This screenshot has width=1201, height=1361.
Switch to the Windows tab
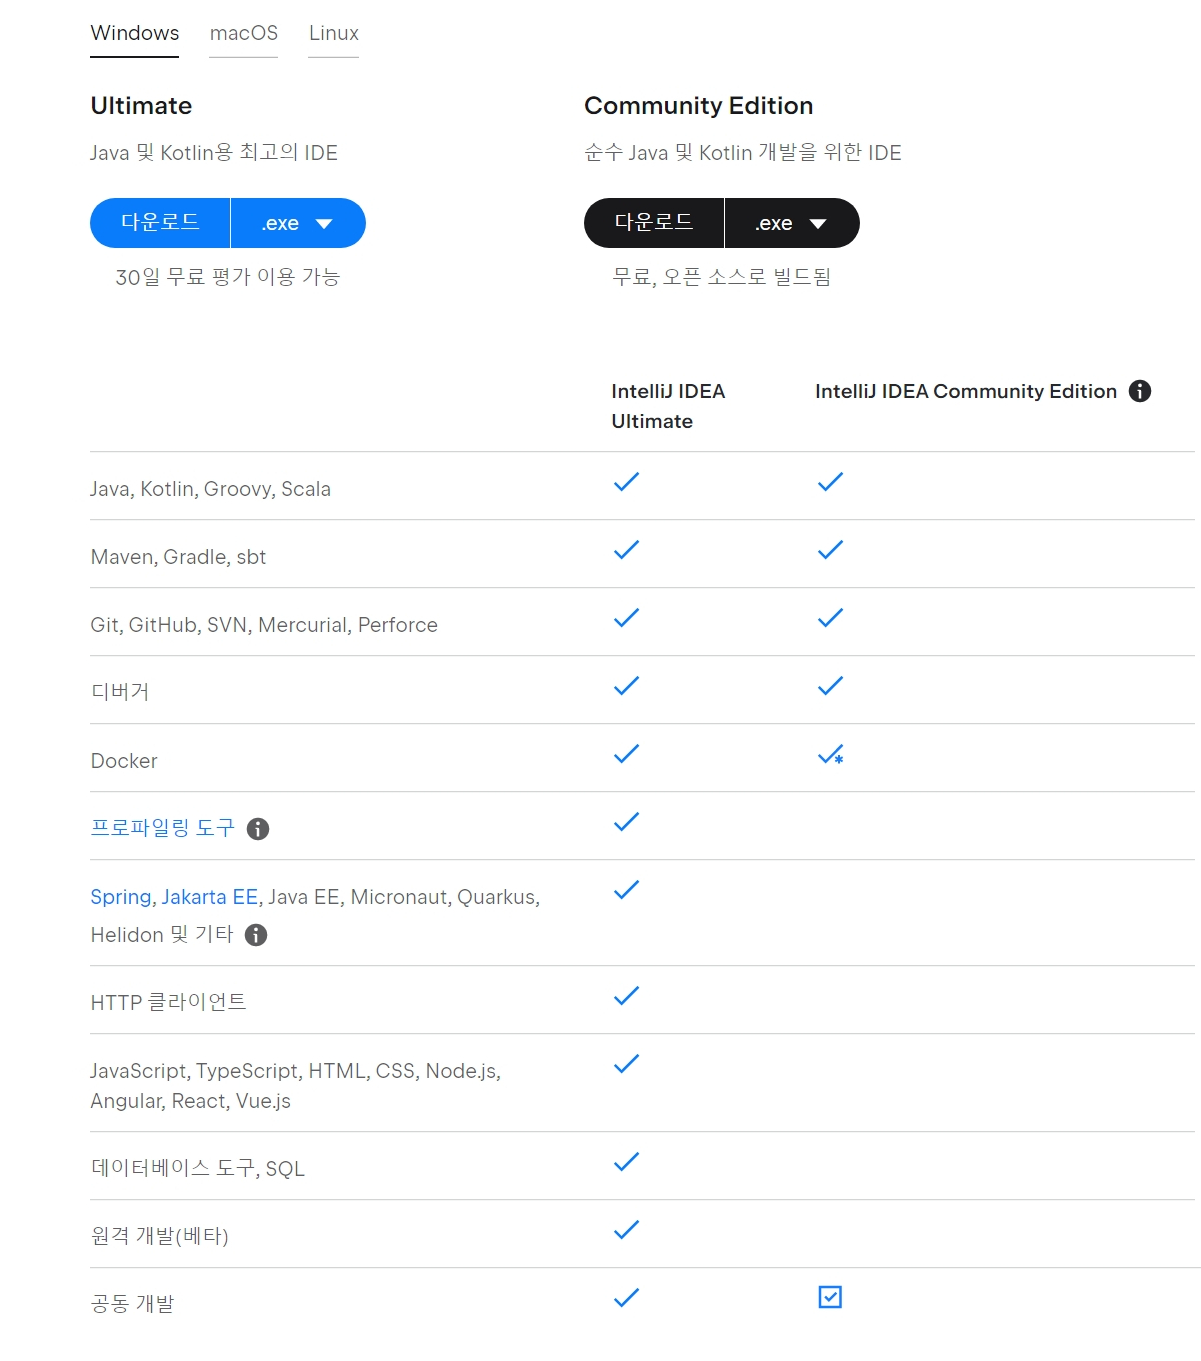(134, 33)
